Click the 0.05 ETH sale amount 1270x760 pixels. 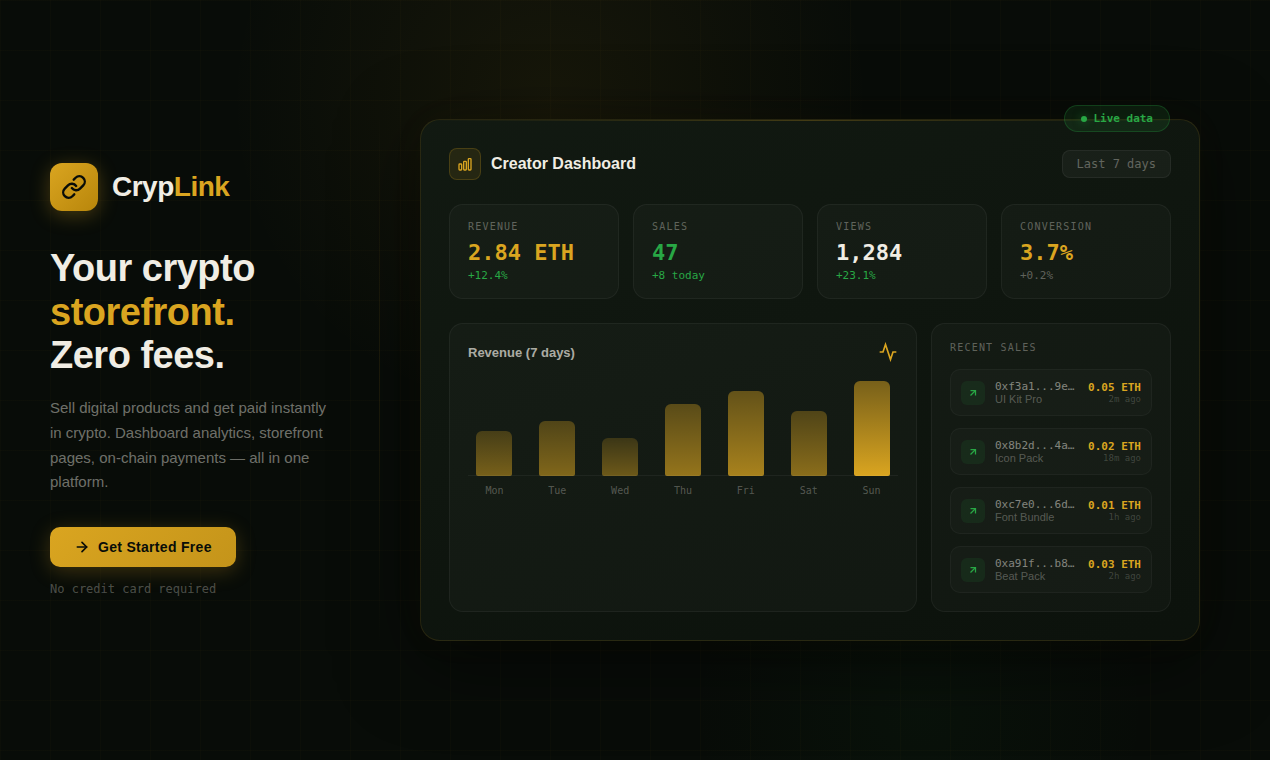pos(1114,387)
